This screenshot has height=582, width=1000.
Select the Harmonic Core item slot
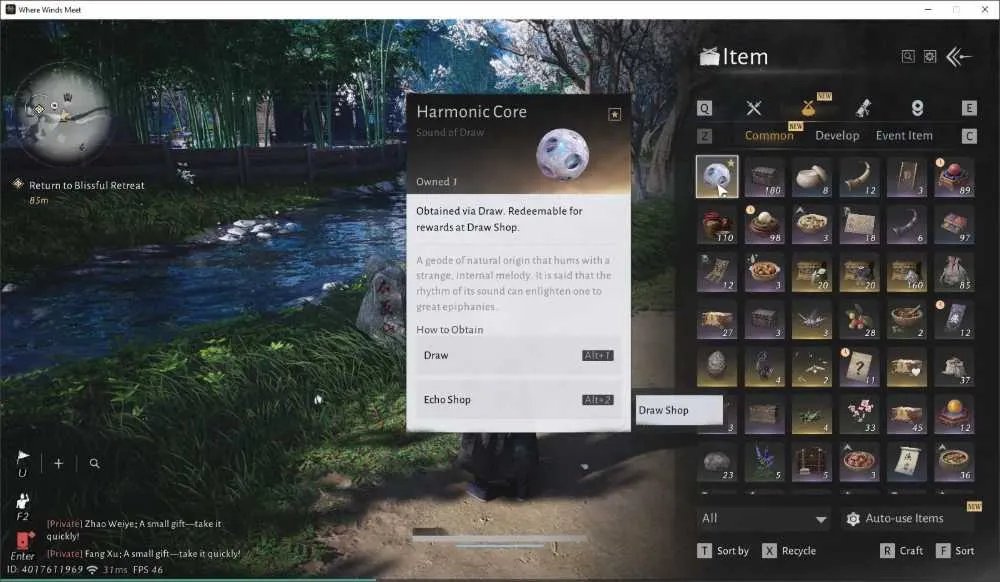tap(717, 177)
